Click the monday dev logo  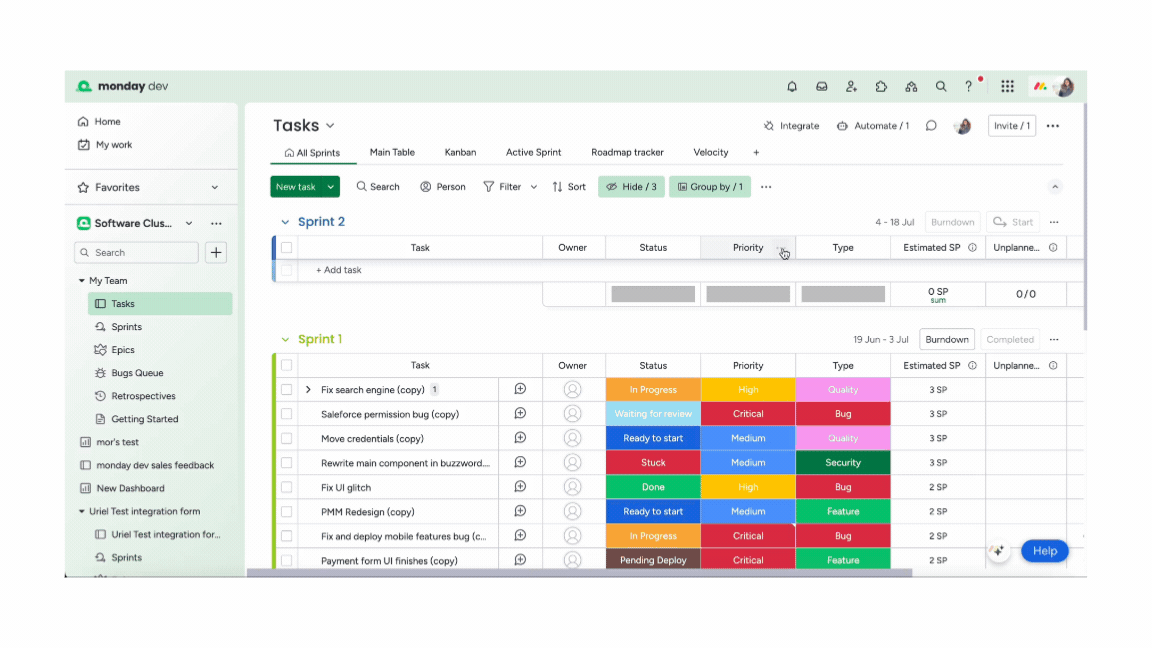pyautogui.click(x=122, y=86)
